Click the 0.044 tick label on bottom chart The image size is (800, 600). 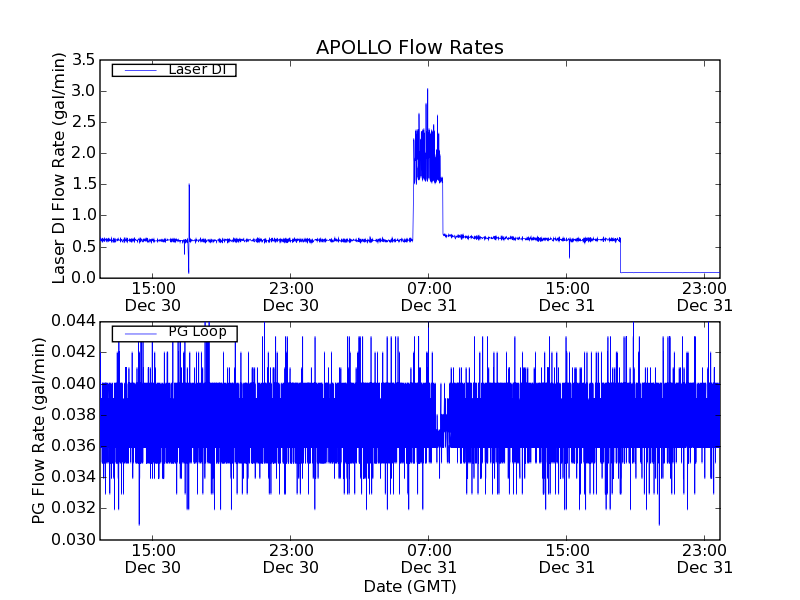(73, 321)
